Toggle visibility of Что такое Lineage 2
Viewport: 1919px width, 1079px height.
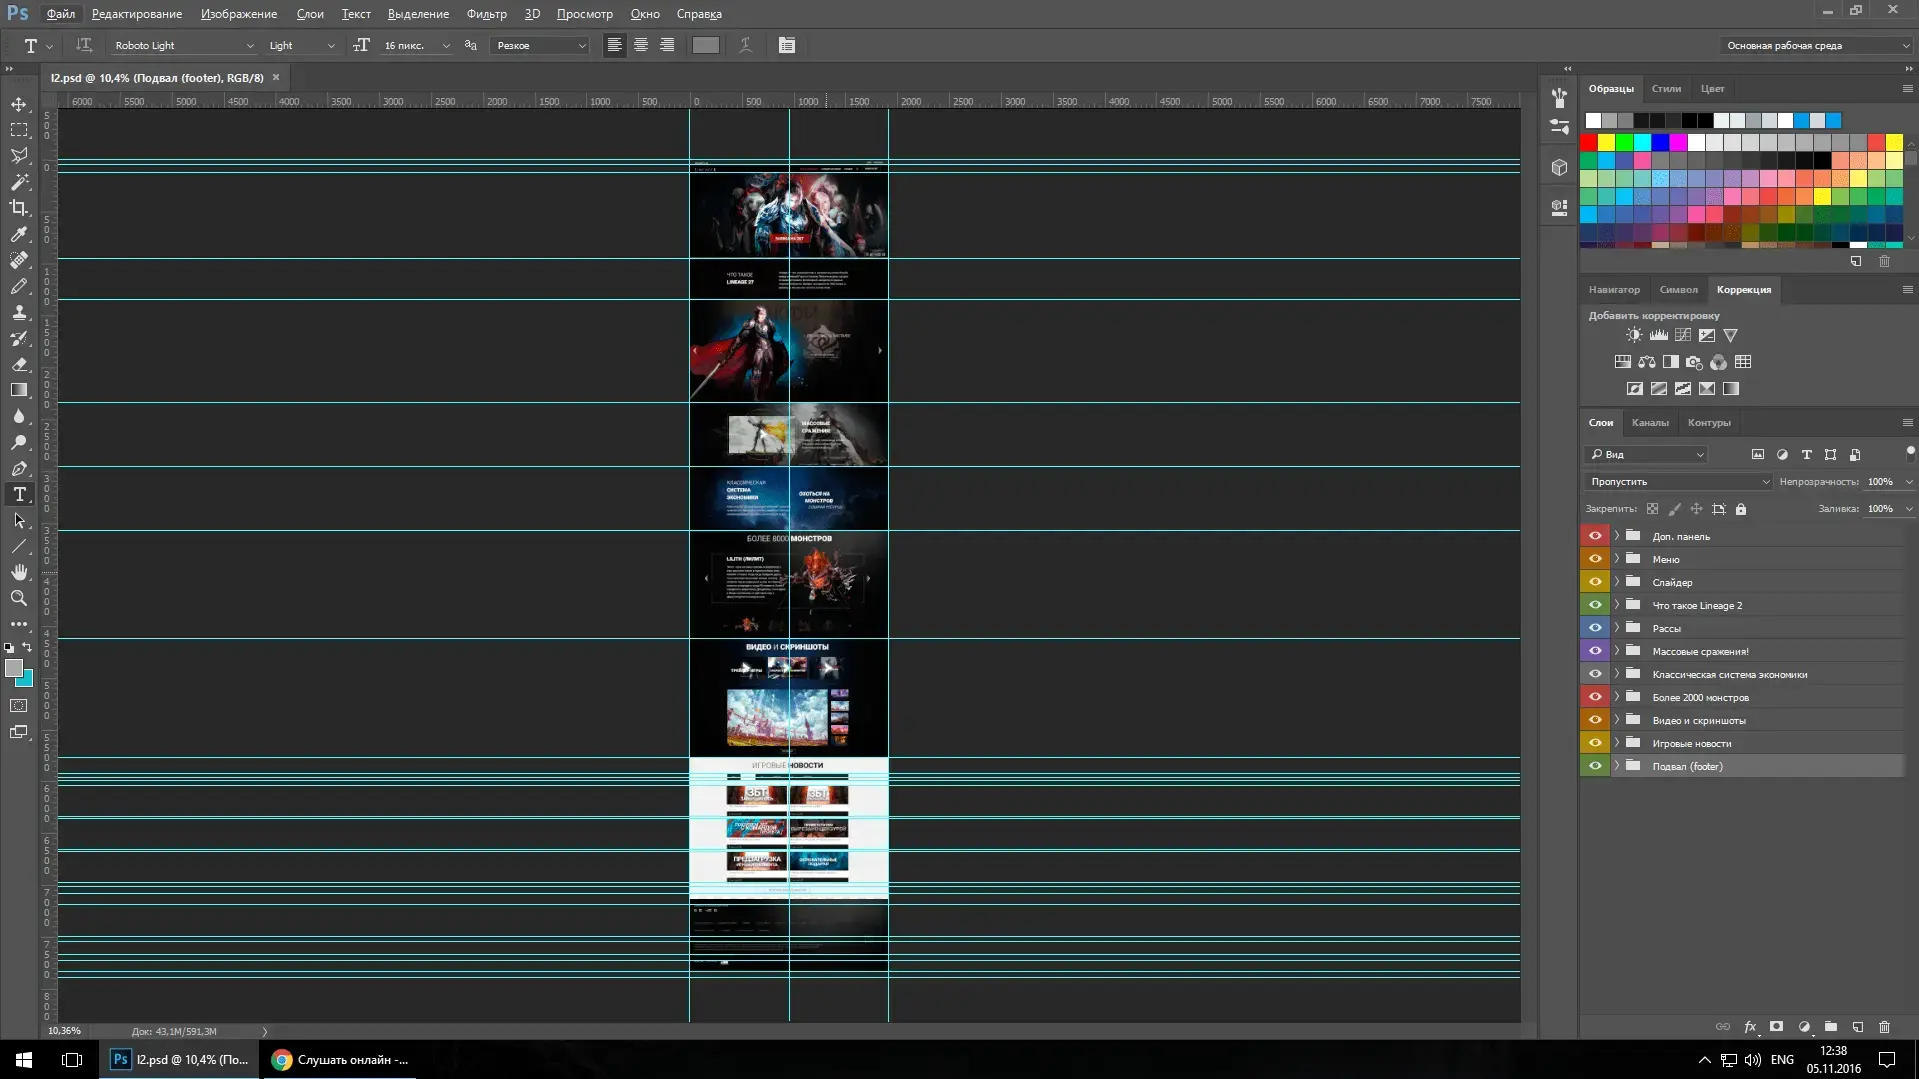[x=1595, y=605]
